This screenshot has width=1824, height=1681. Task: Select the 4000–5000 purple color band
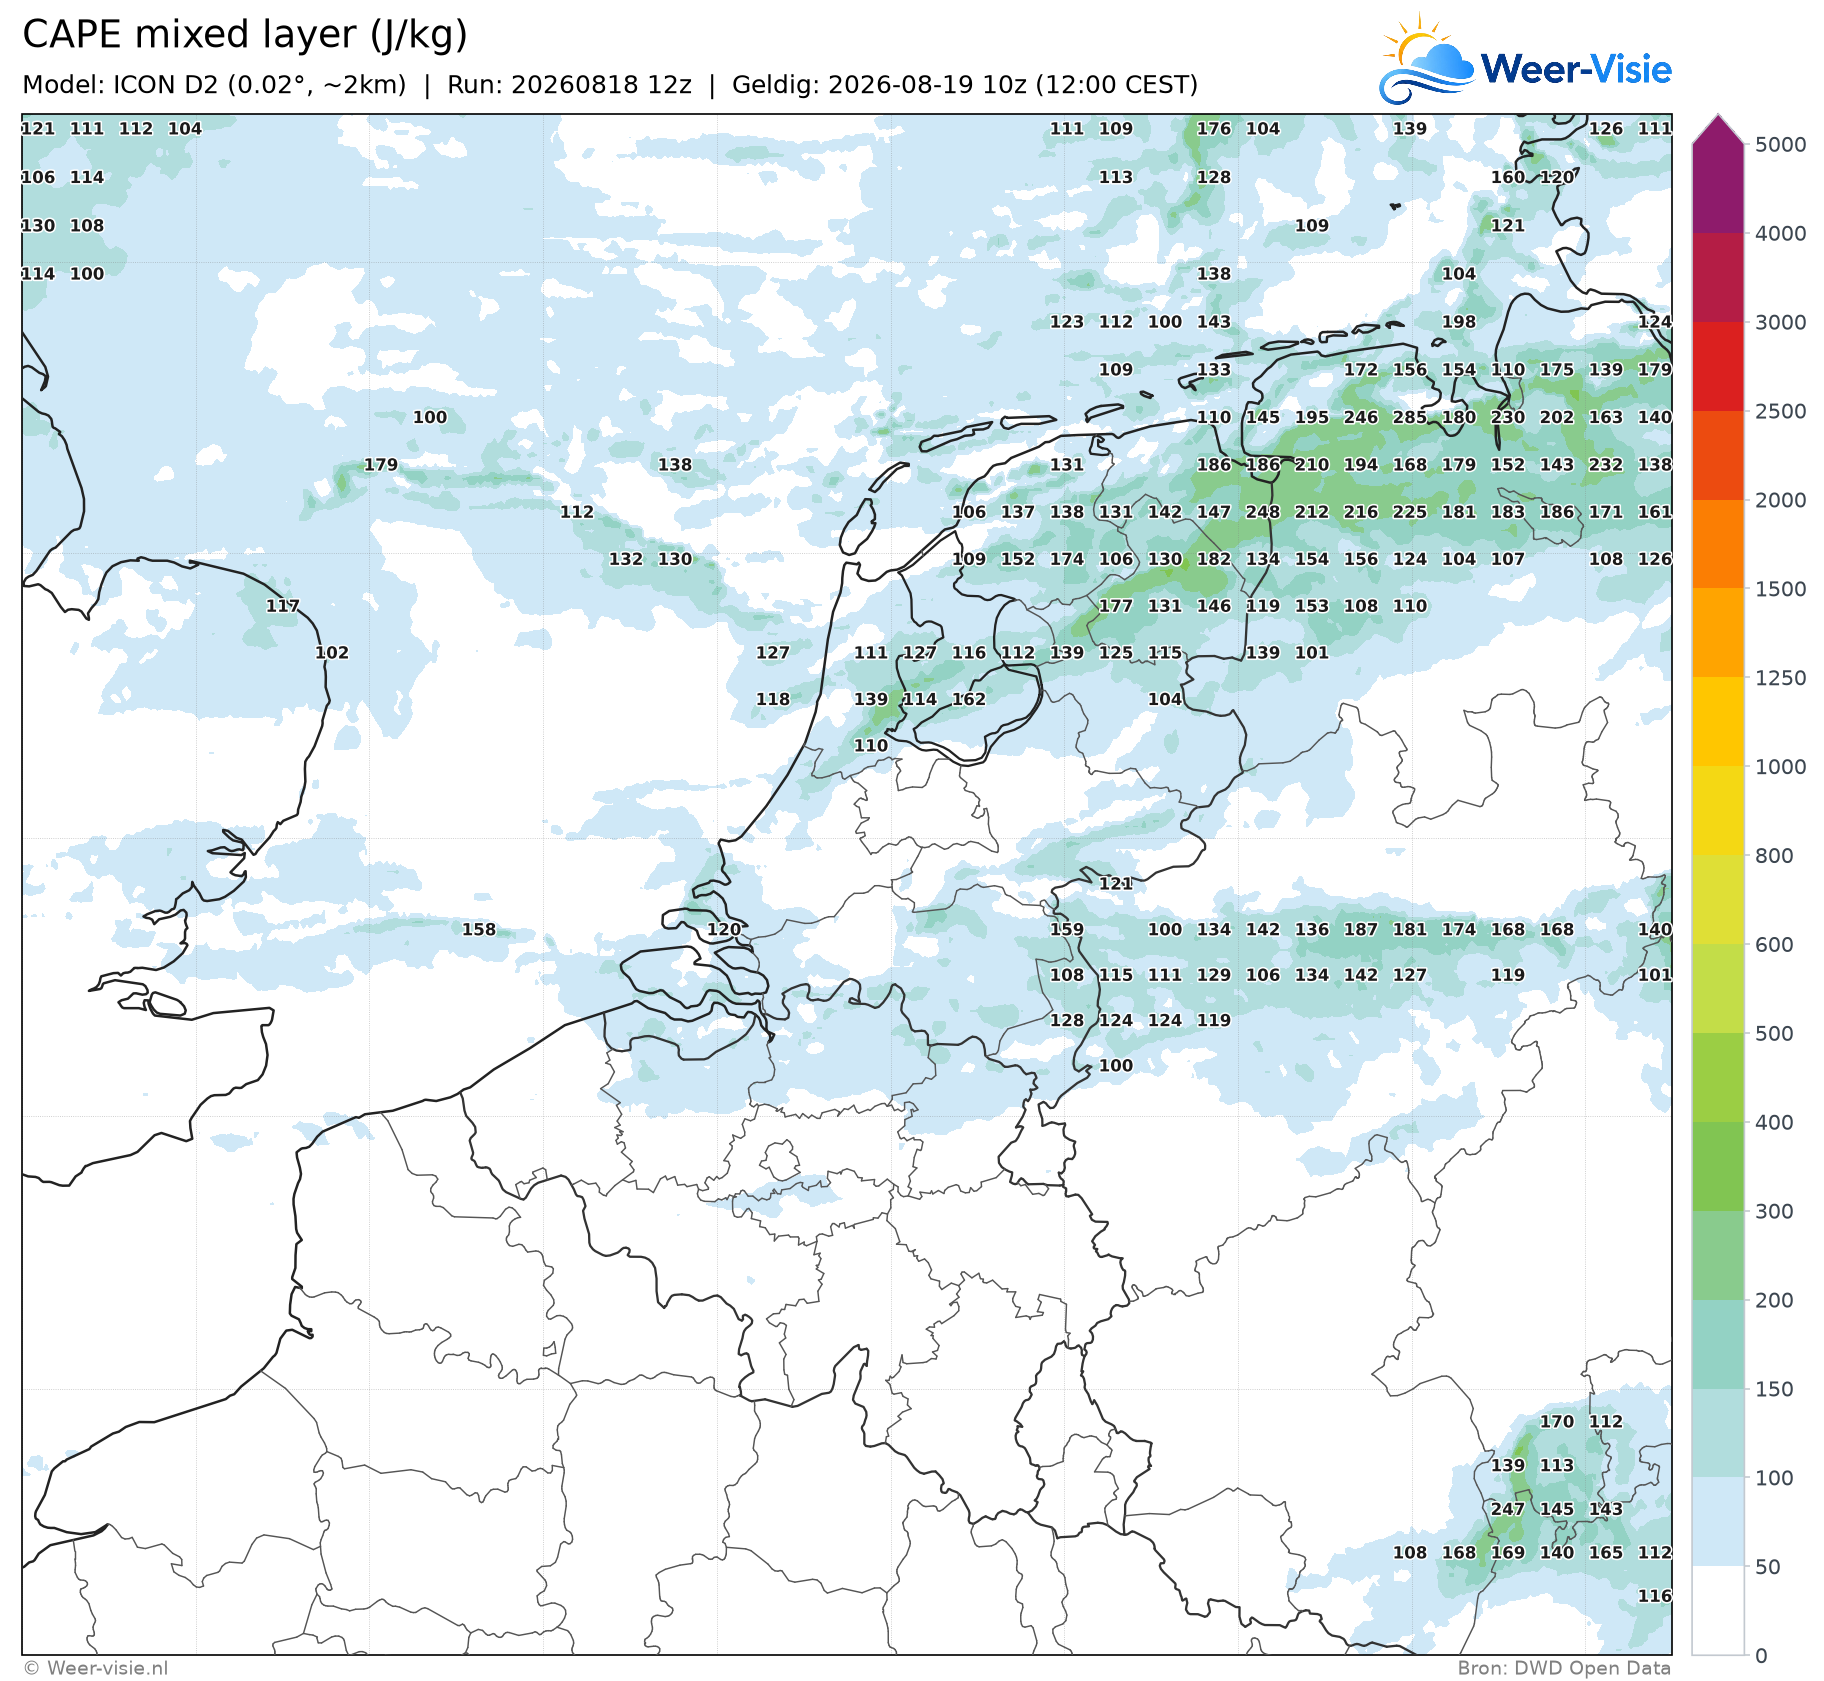tap(1718, 189)
